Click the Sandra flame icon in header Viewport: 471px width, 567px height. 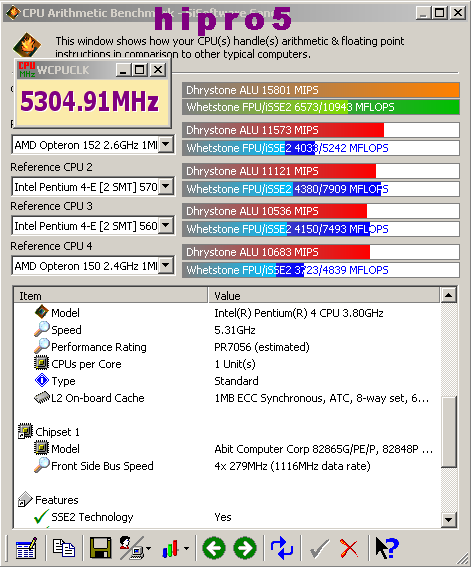point(27,45)
